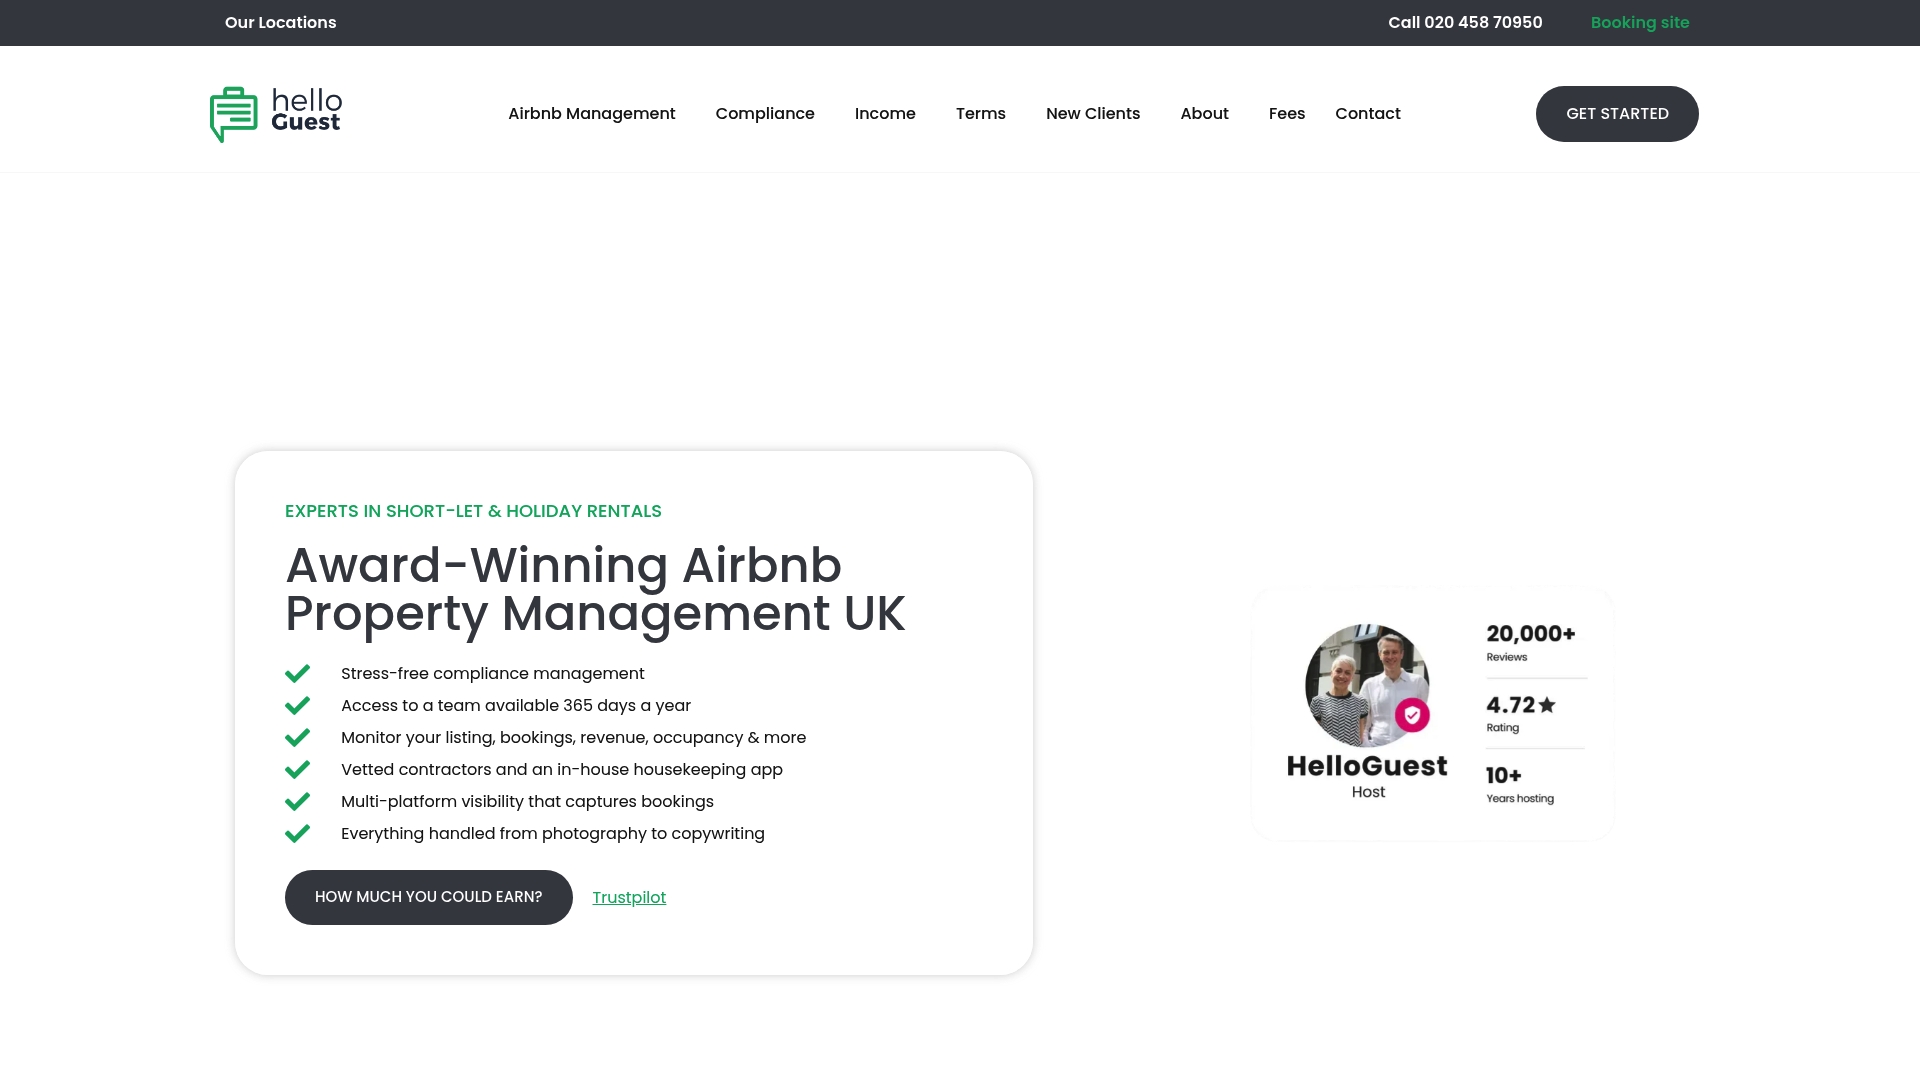1920x1080 pixels.
Task: Click the checkmark beside Vetted contractors
Action: pyautogui.click(x=297, y=770)
